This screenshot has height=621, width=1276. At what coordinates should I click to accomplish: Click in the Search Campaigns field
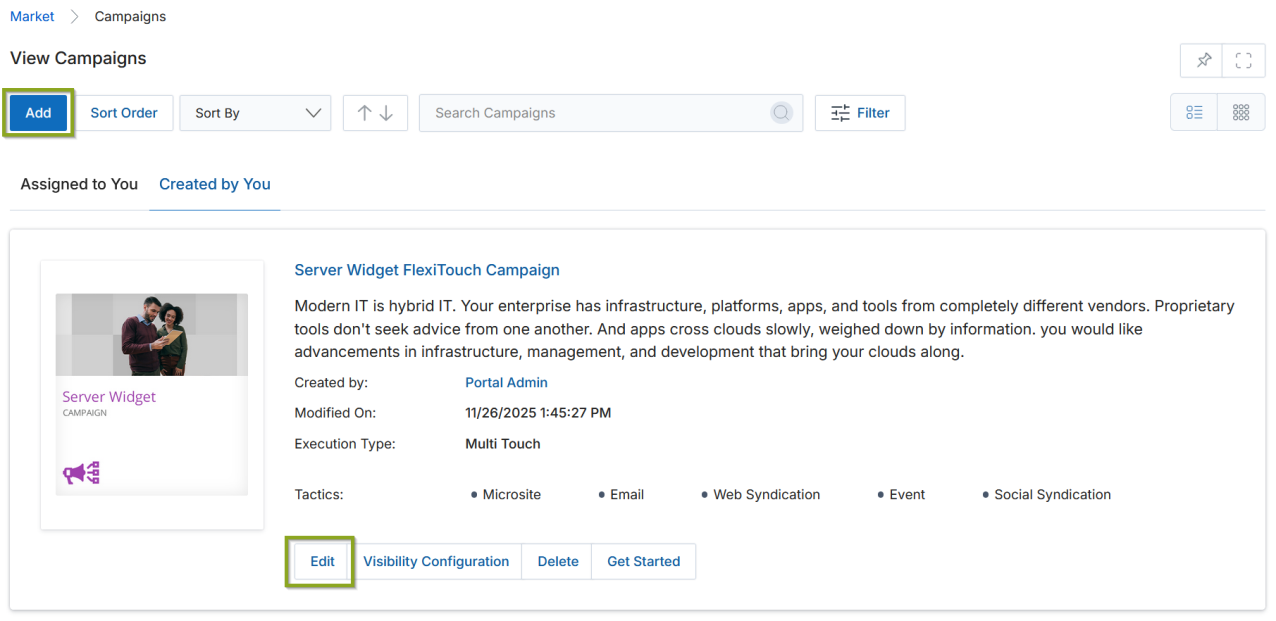coord(610,113)
